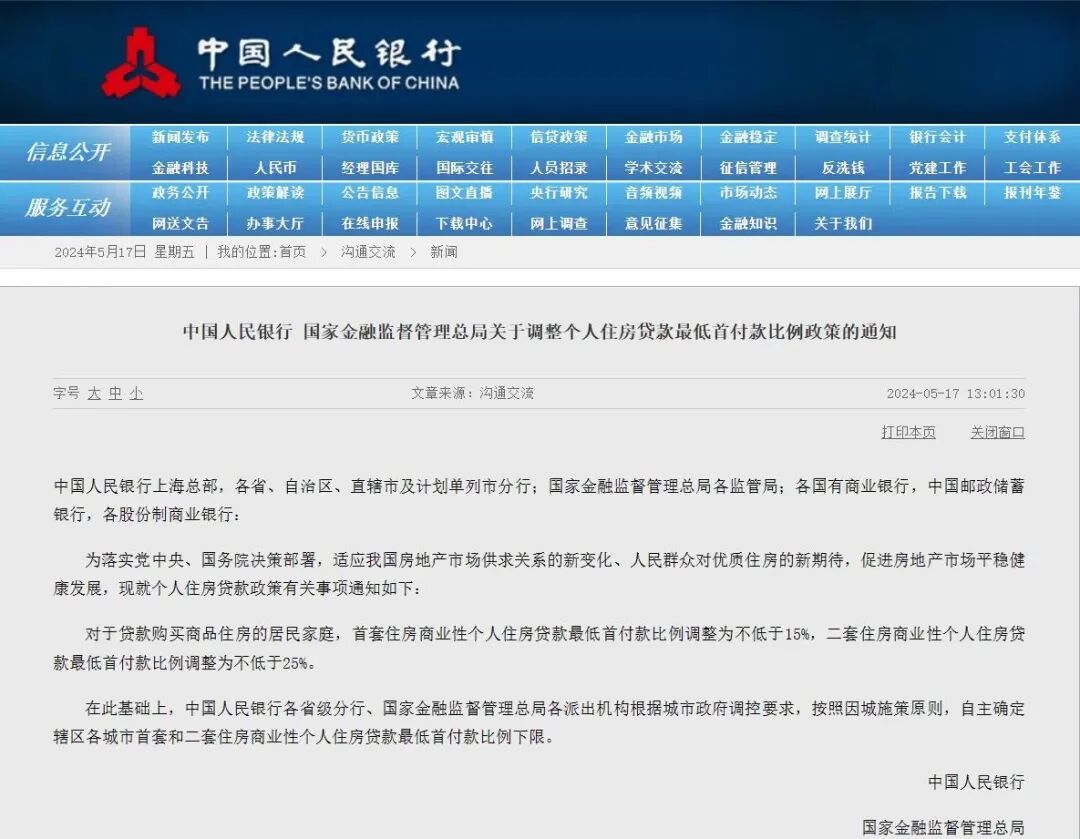Open 网送文告 page

pos(180,223)
